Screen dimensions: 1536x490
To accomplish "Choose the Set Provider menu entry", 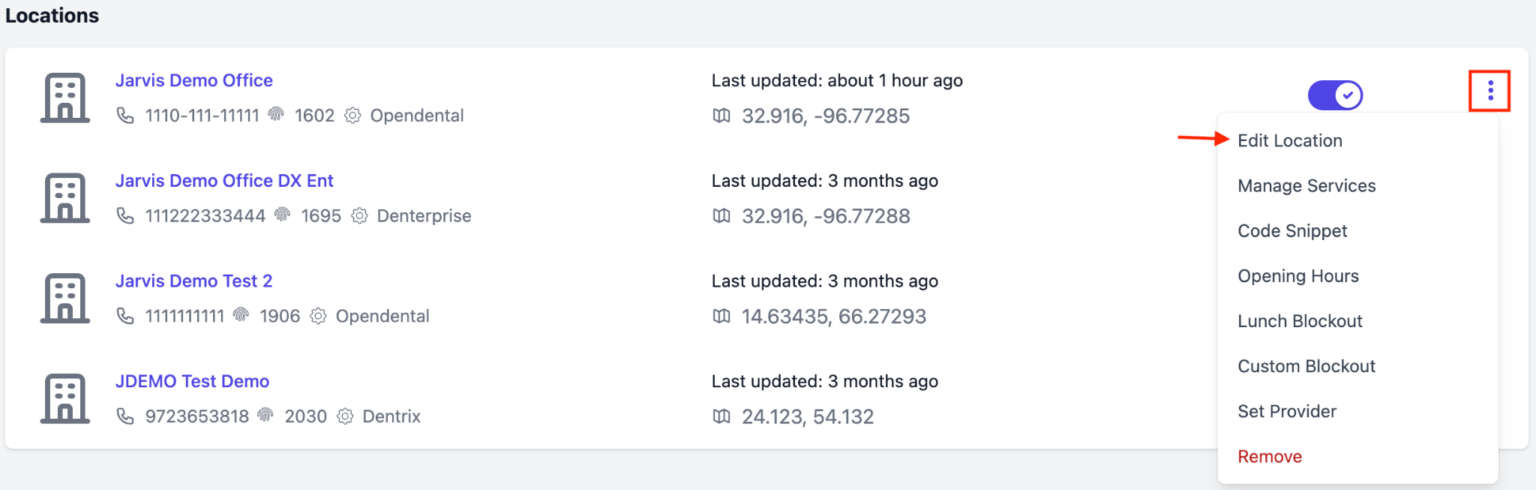I will click(x=1287, y=411).
